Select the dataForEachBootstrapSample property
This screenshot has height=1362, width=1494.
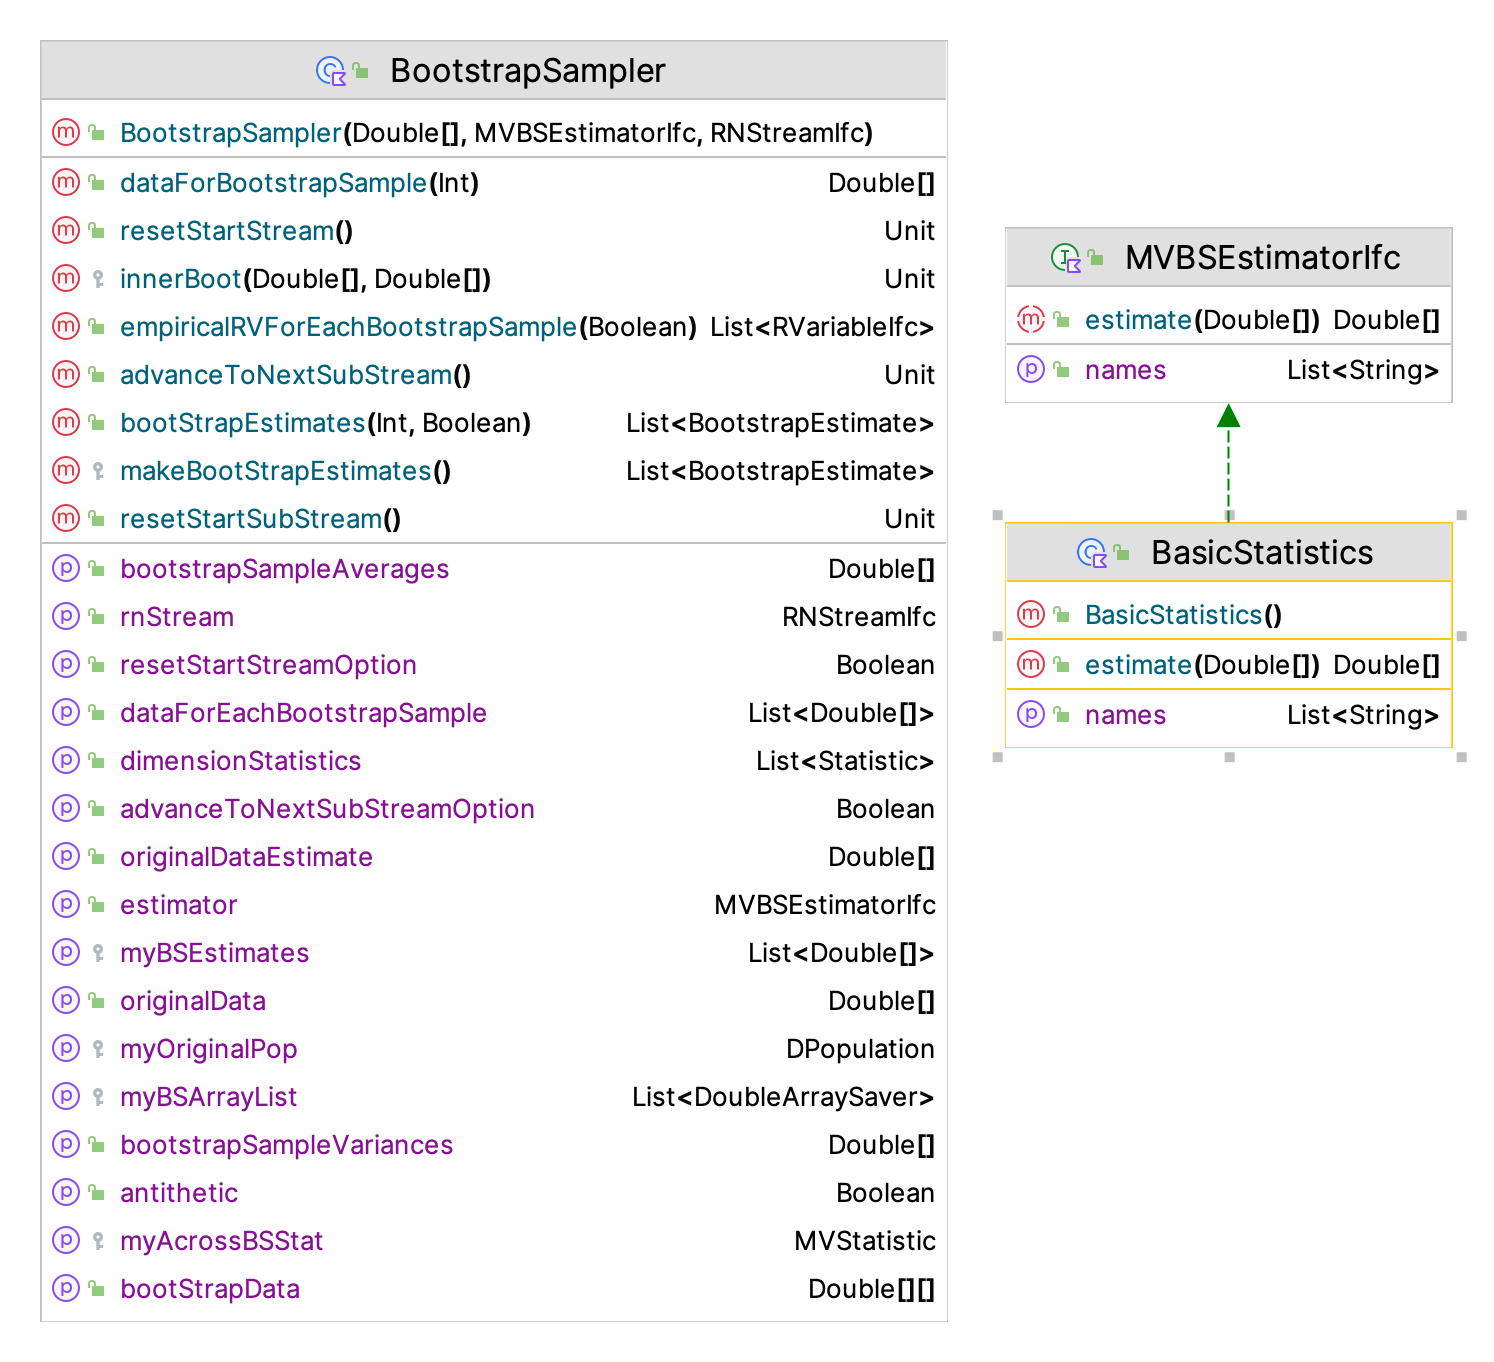coord(303,713)
